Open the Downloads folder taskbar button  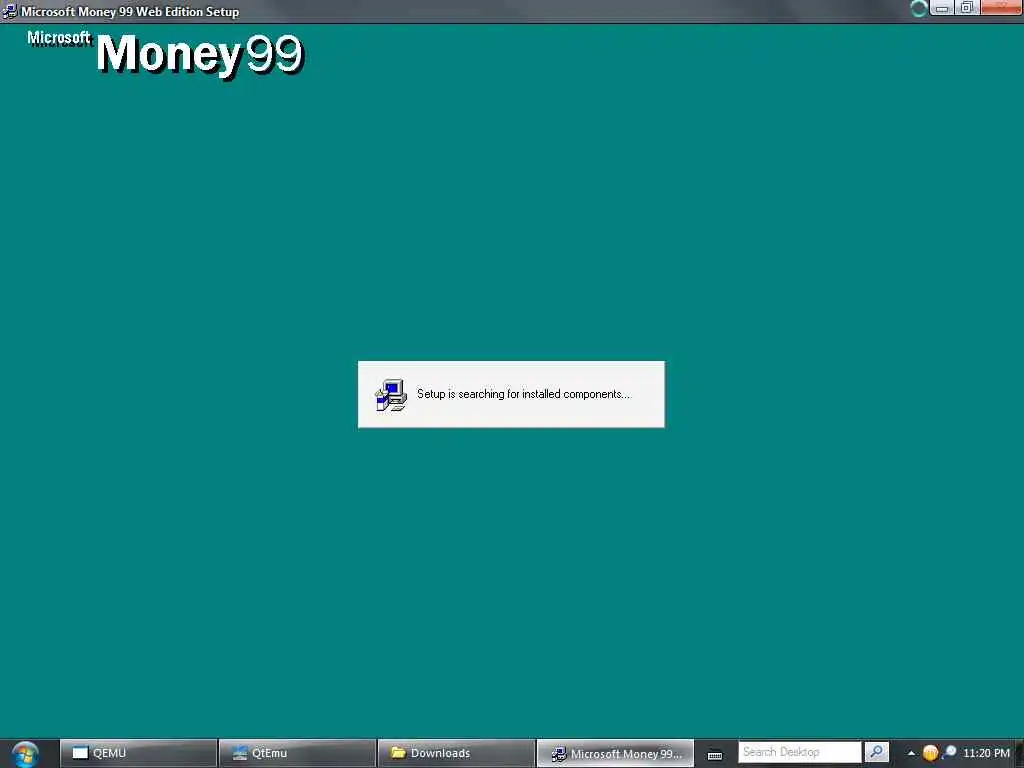coord(456,753)
